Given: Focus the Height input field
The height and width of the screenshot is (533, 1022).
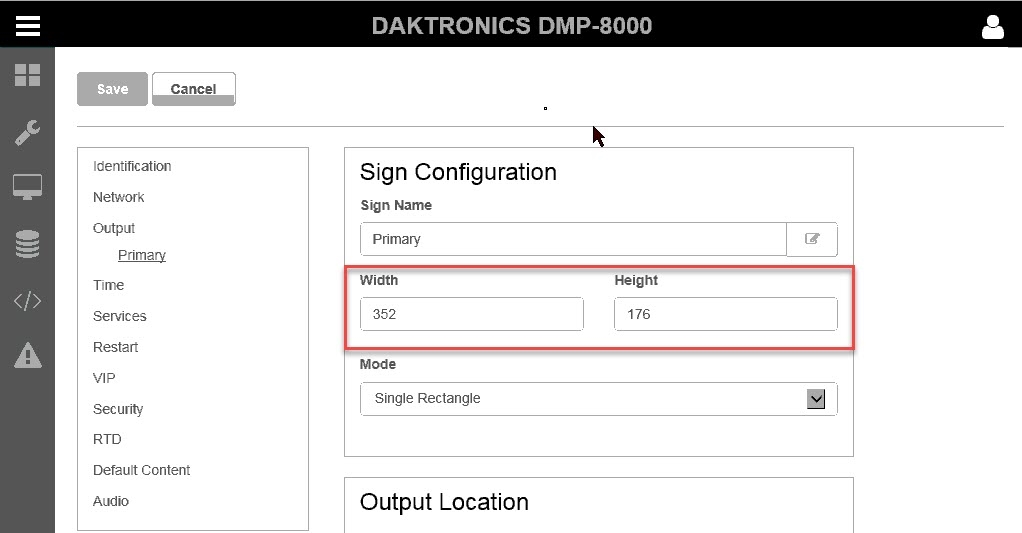Looking at the screenshot, I should click(725, 314).
